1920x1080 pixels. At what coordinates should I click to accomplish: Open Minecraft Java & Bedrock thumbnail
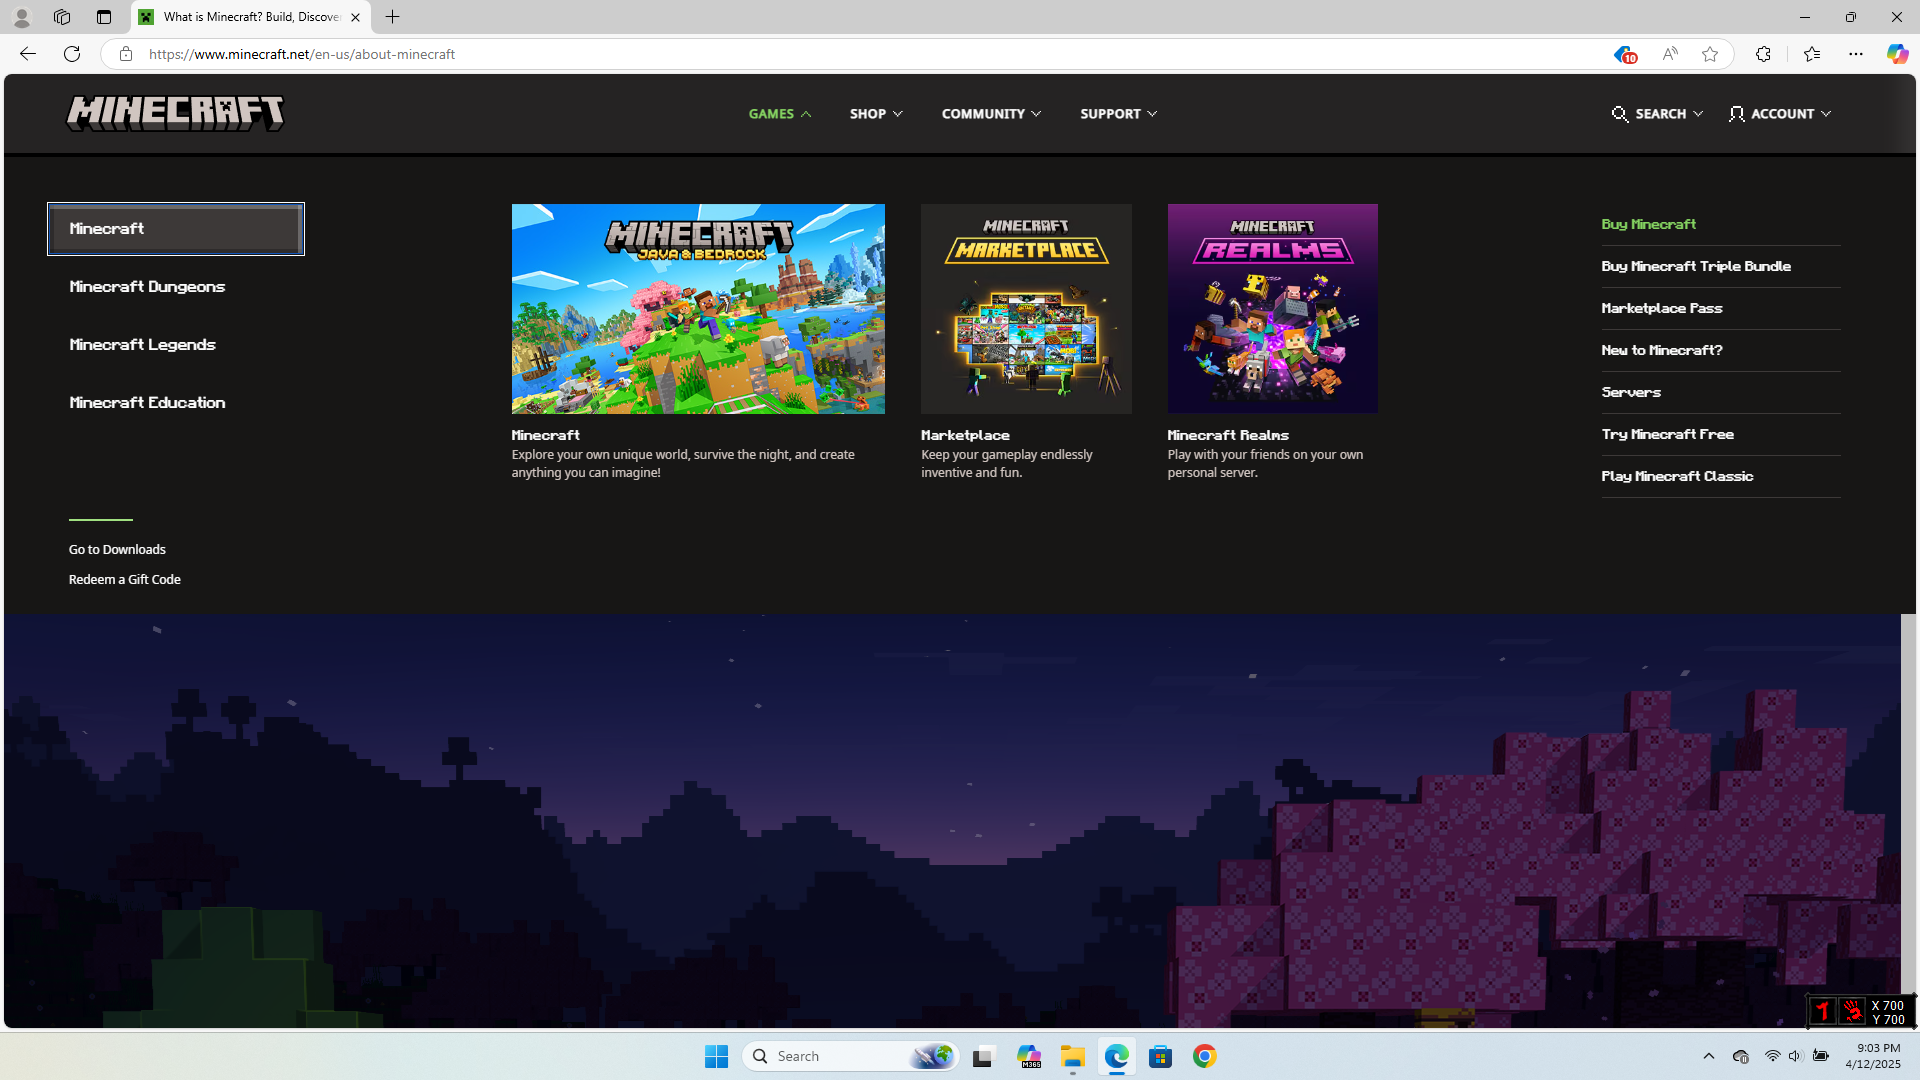(x=698, y=309)
